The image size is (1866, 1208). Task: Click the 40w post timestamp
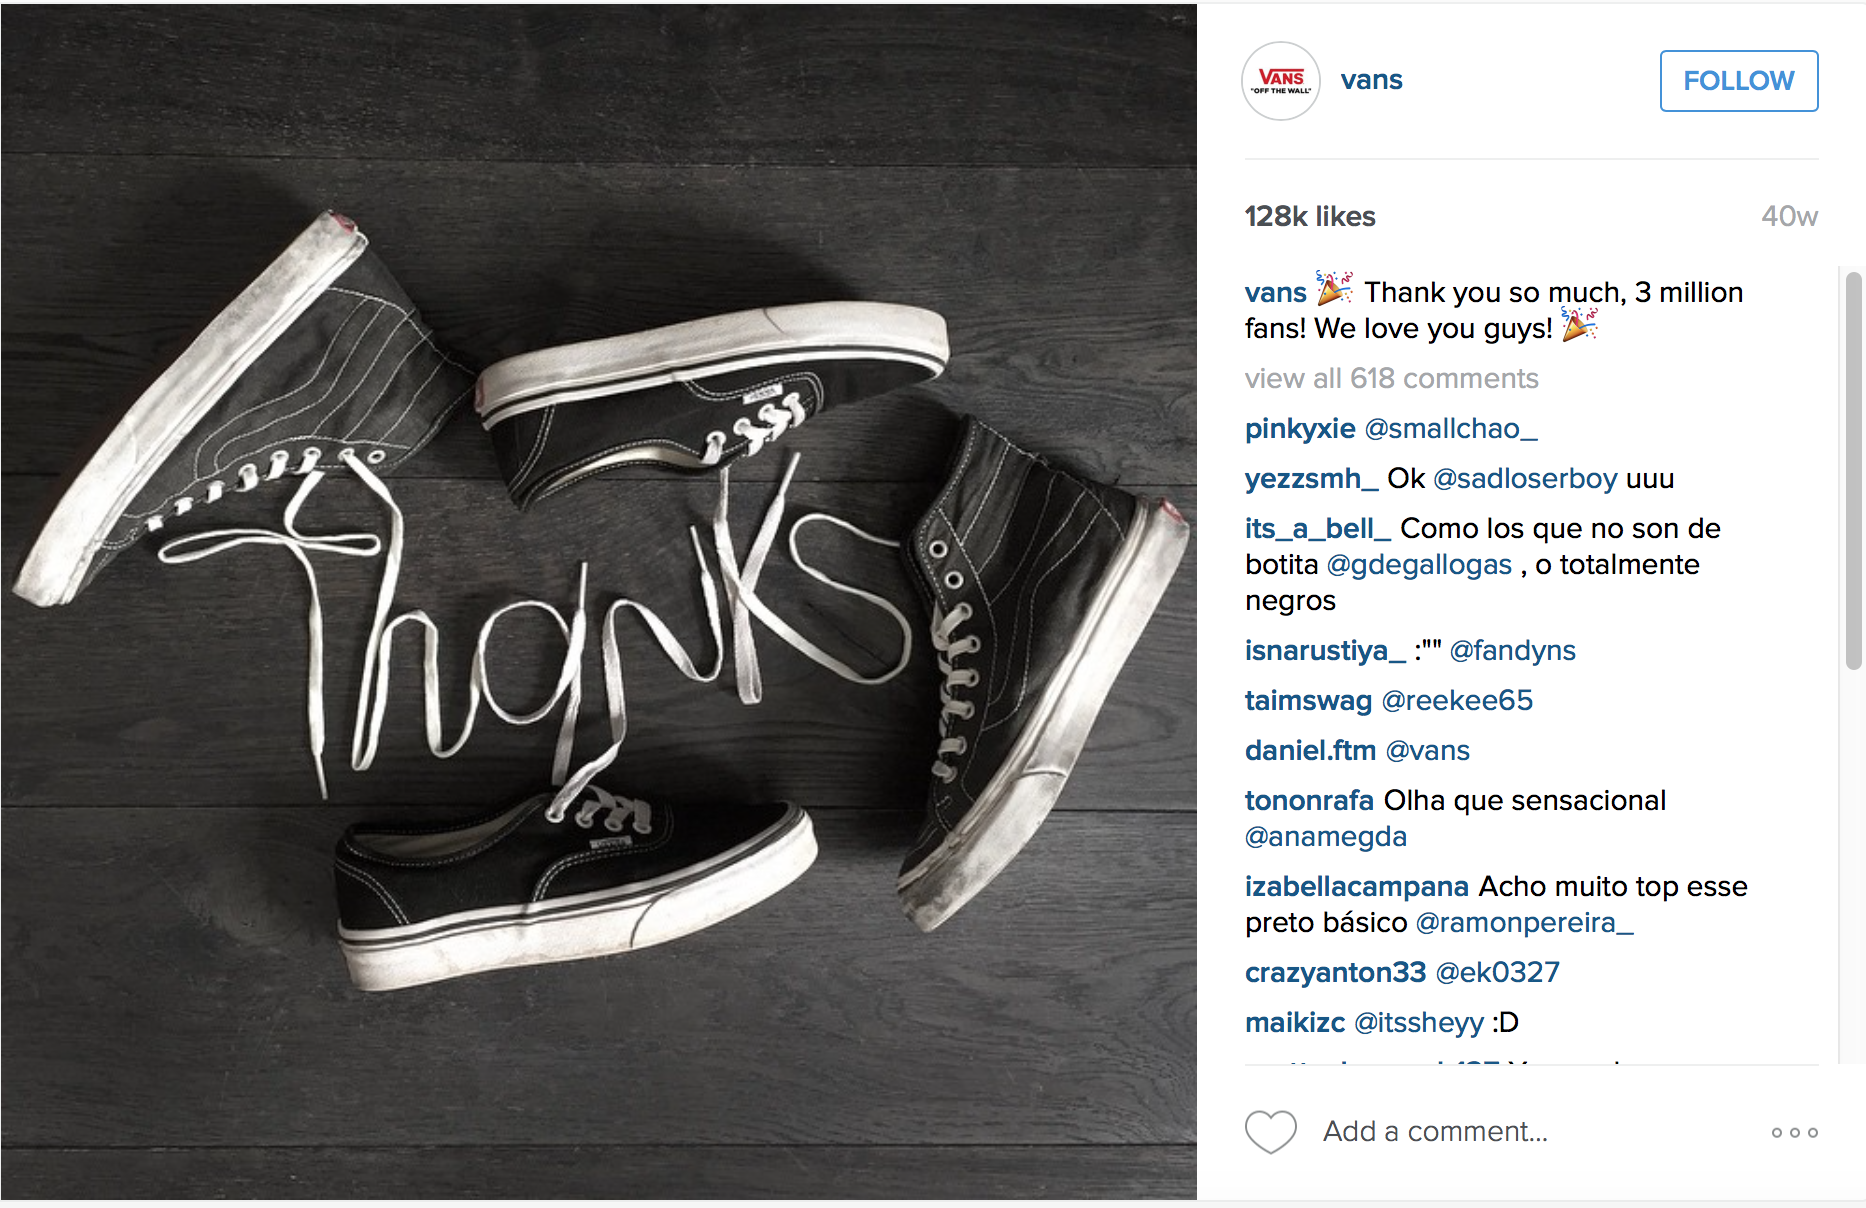tap(1789, 217)
